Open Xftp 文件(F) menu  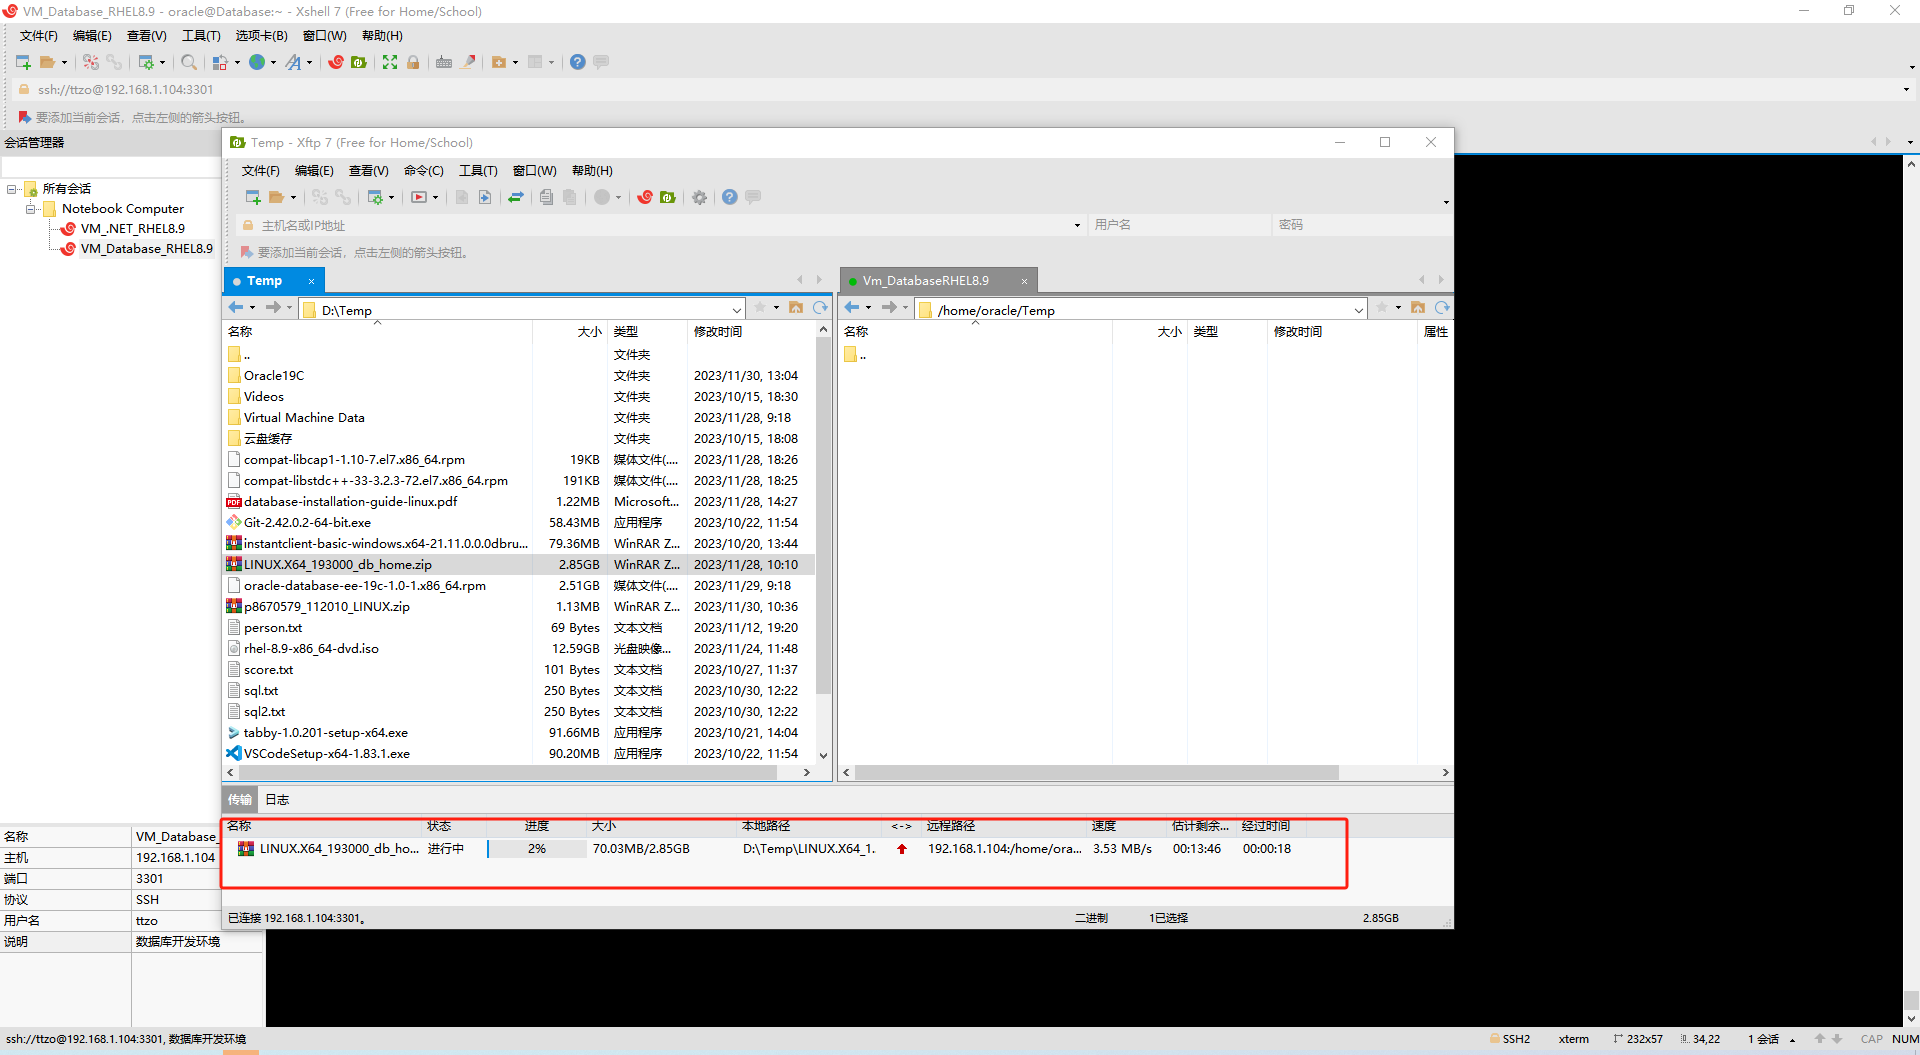[x=260, y=171]
